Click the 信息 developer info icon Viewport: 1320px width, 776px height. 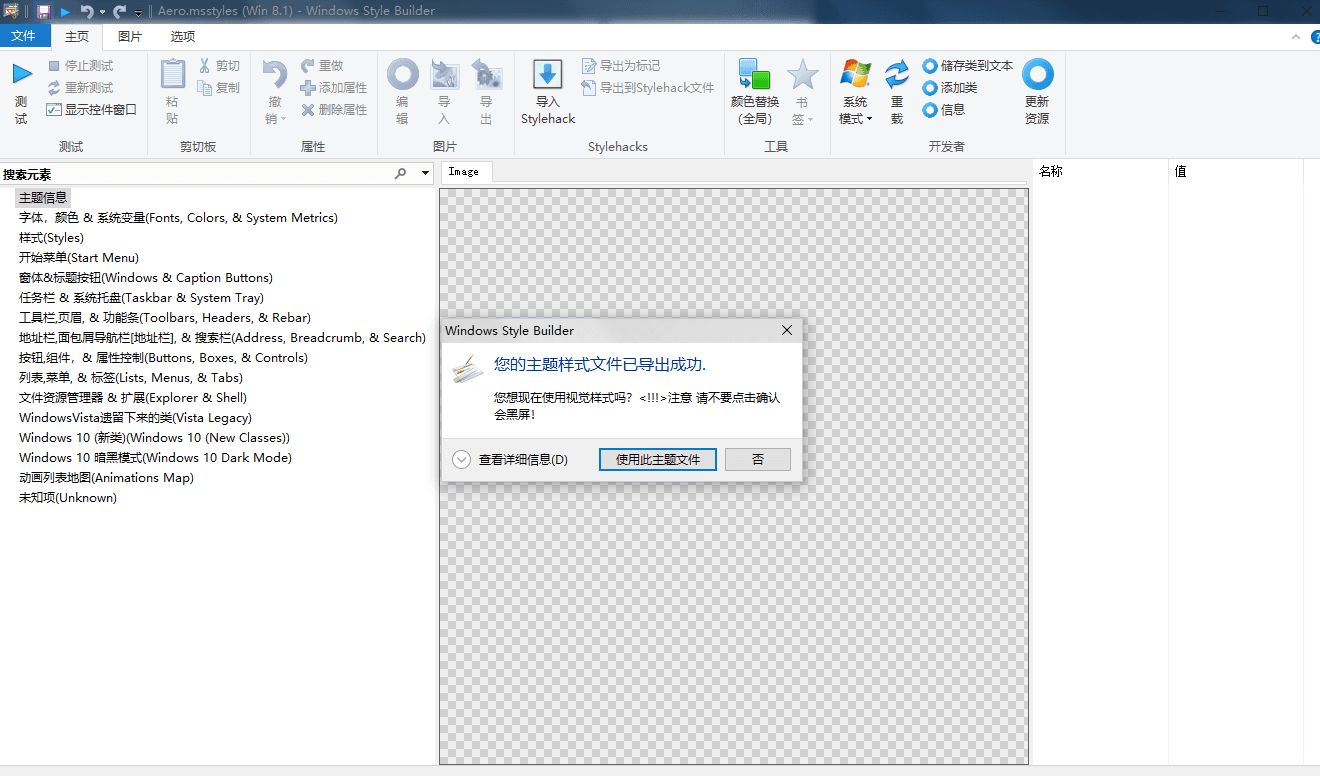pyautogui.click(x=930, y=110)
